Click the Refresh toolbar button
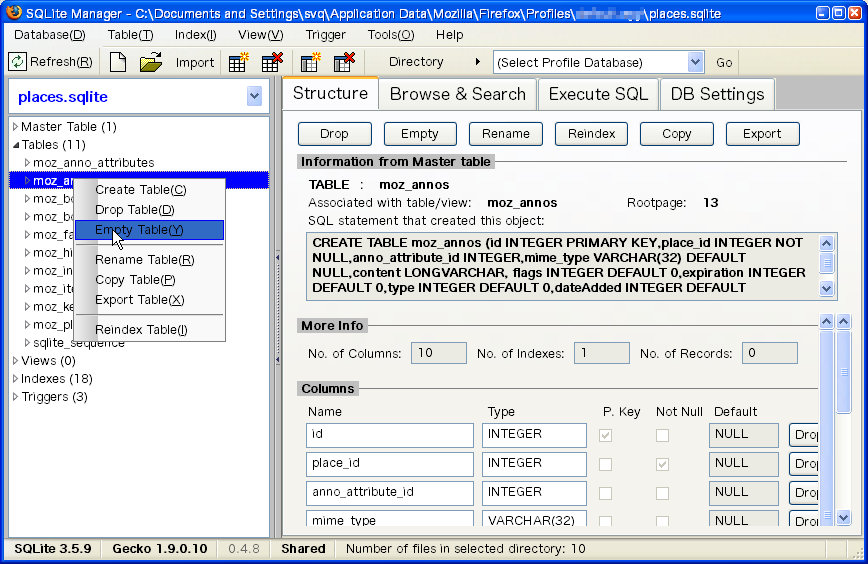Viewport: 868px width, 564px height. (50, 61)
